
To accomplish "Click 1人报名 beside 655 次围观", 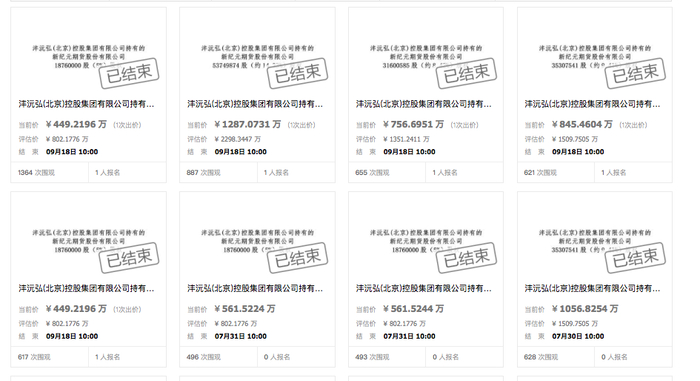I will [445, 172].
